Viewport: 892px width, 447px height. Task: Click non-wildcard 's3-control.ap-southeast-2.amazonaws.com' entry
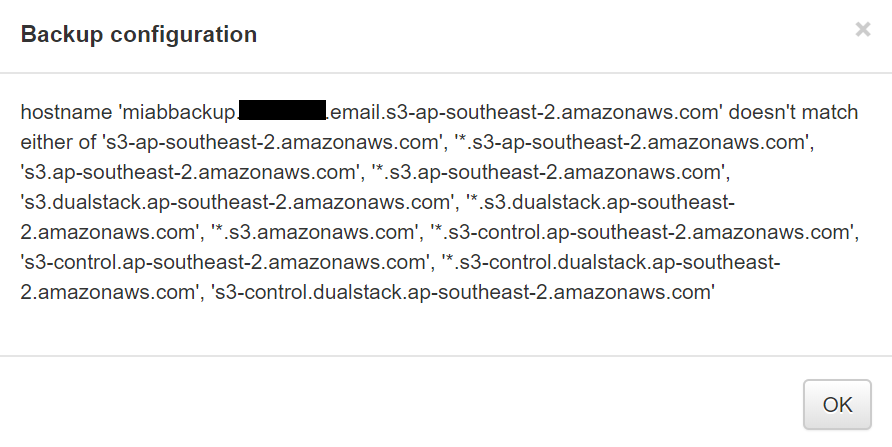(x=225, y=263)
